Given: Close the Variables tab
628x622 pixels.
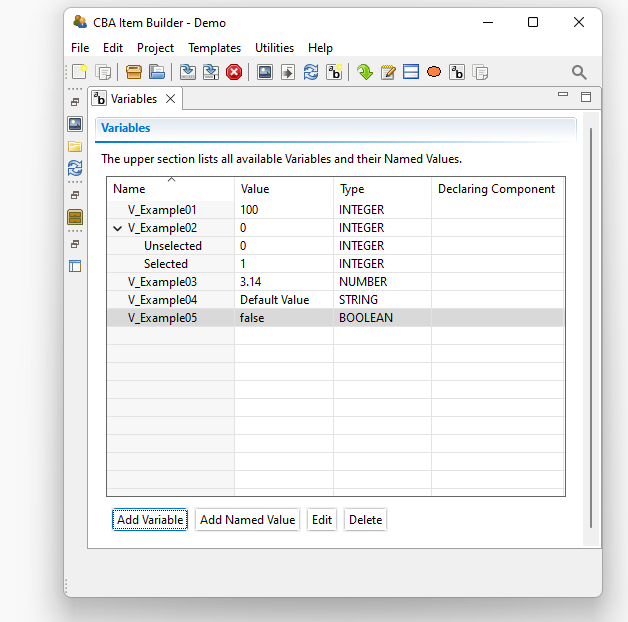Looking at the screenshot, I should [171, 99].
